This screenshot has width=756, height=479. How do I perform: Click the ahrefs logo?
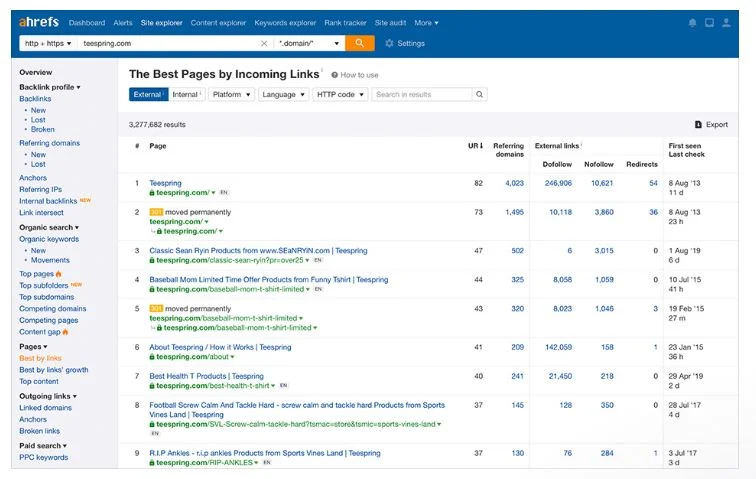pos(39,22)
